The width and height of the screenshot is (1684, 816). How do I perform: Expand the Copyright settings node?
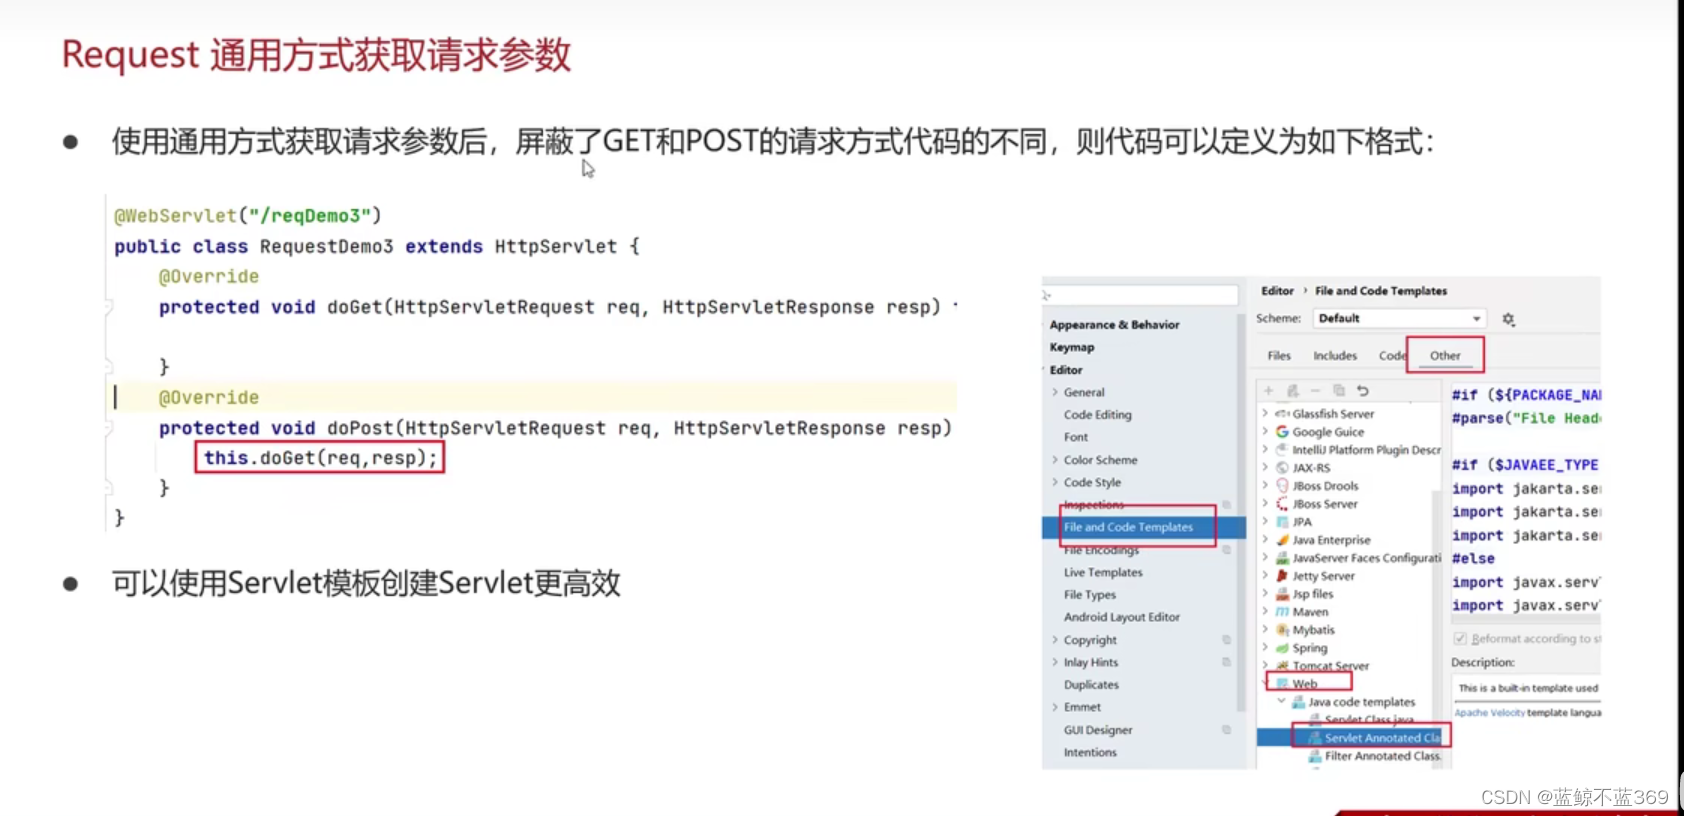1055,640
